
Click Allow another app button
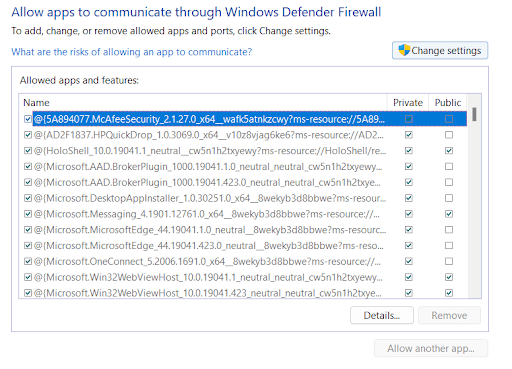[431, 348]
